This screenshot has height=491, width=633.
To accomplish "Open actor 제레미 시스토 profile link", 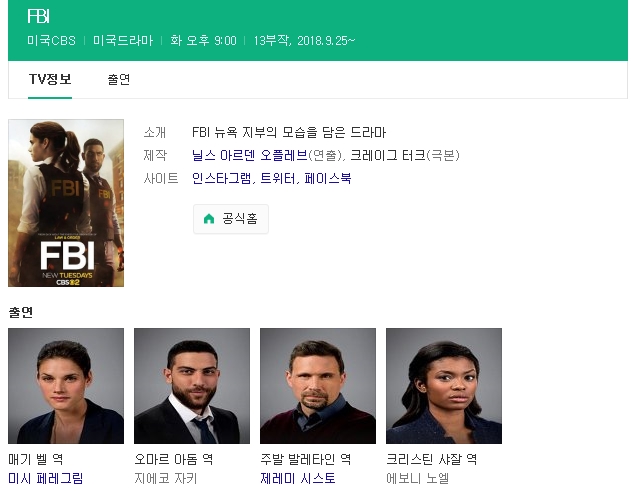I will tap(298, 479).
